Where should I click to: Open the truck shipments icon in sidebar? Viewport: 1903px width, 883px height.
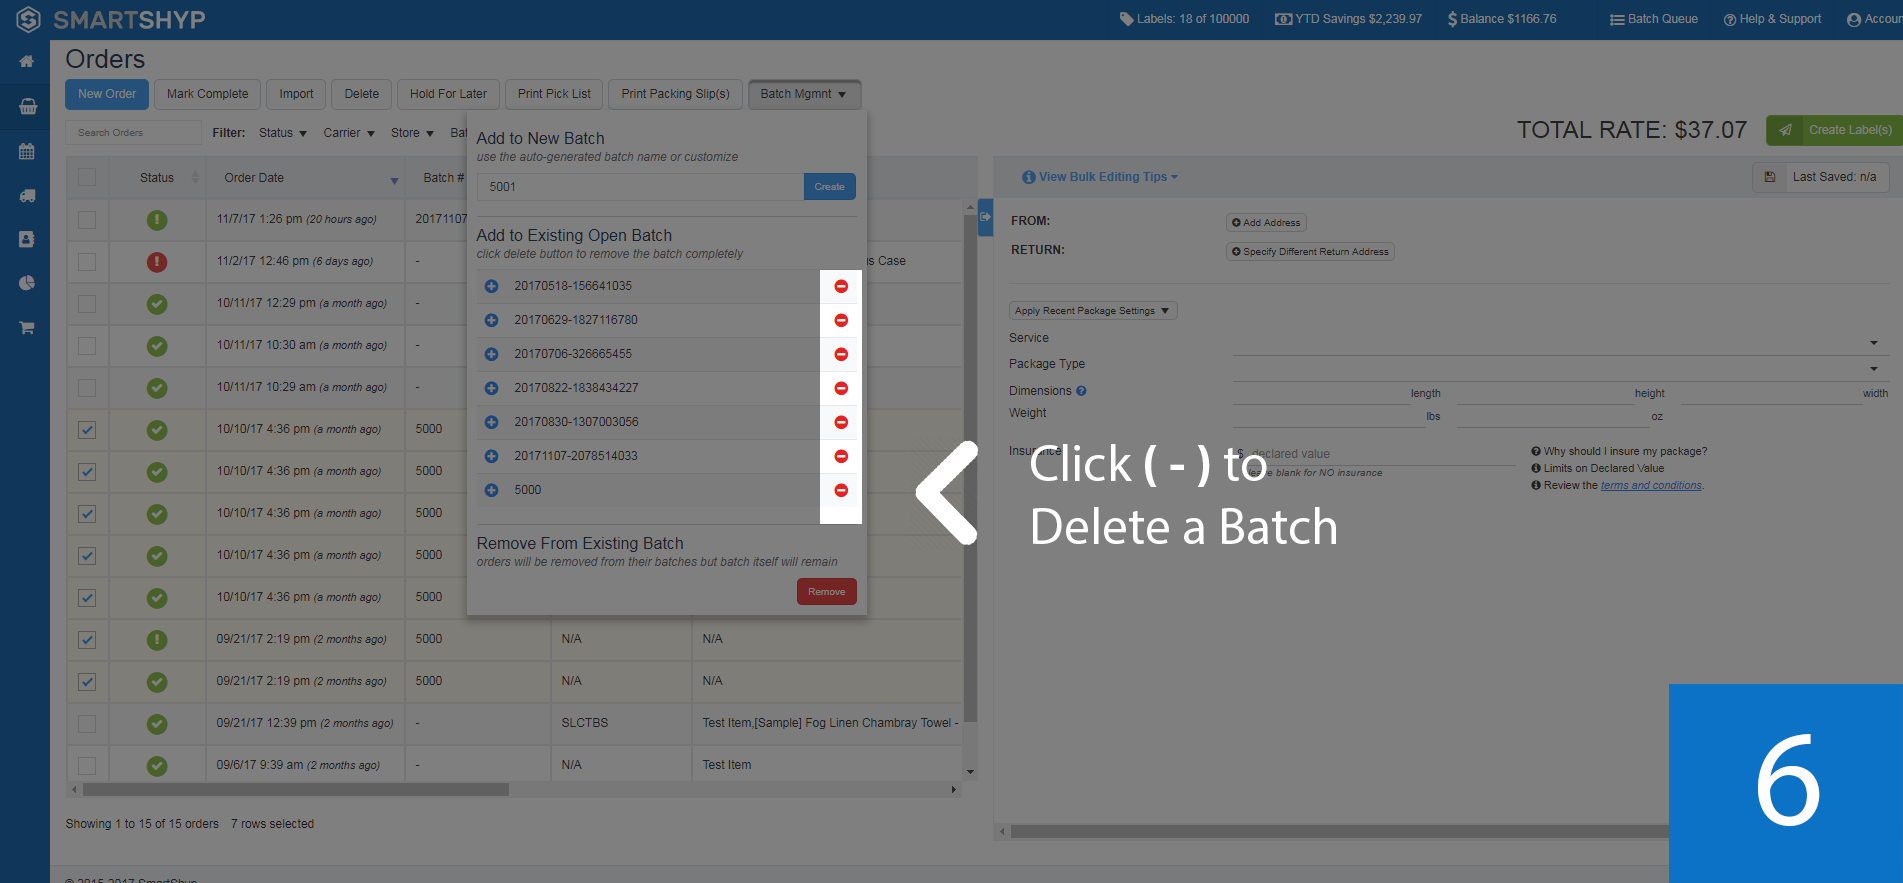pyautogui.click(x=27, y=196)
